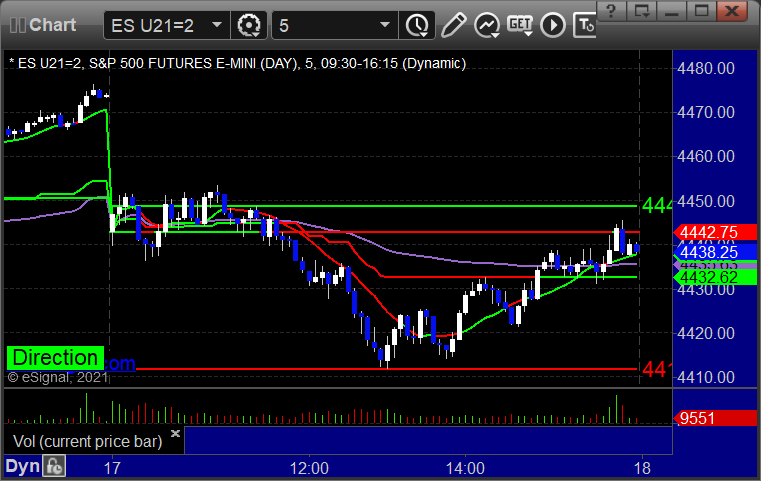Viewport: 761px width, 481px height.
Task: Open the window pop-out menu icon
Action: pos(641,11)
